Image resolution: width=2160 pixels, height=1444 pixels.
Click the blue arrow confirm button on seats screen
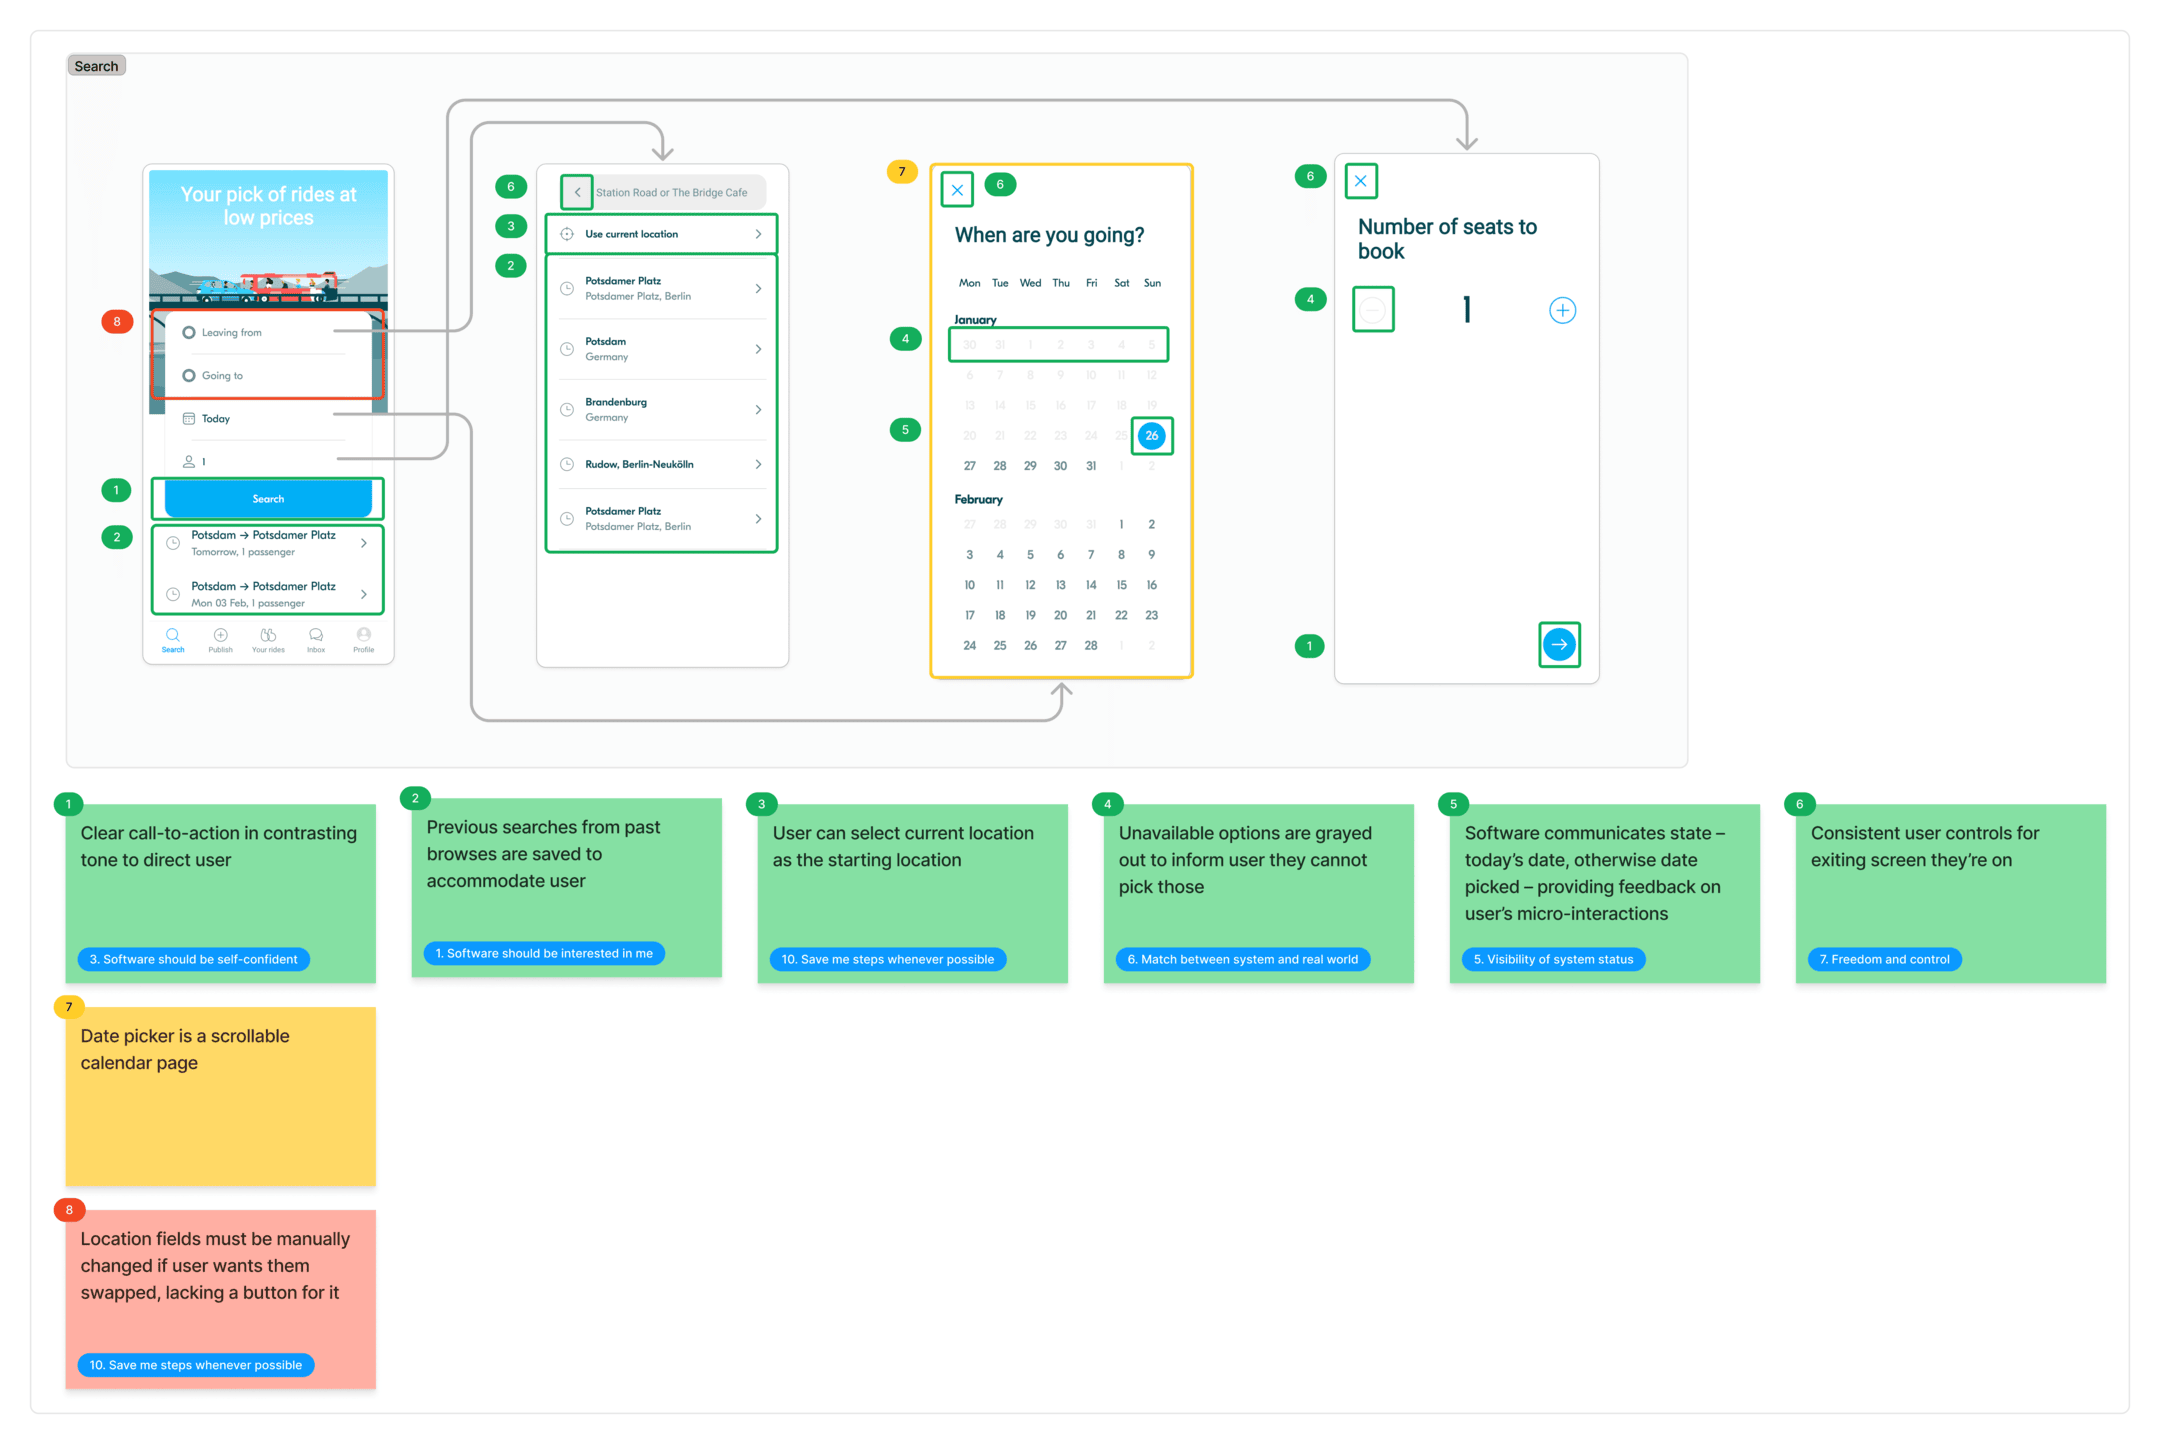[x=1559, y=644]
